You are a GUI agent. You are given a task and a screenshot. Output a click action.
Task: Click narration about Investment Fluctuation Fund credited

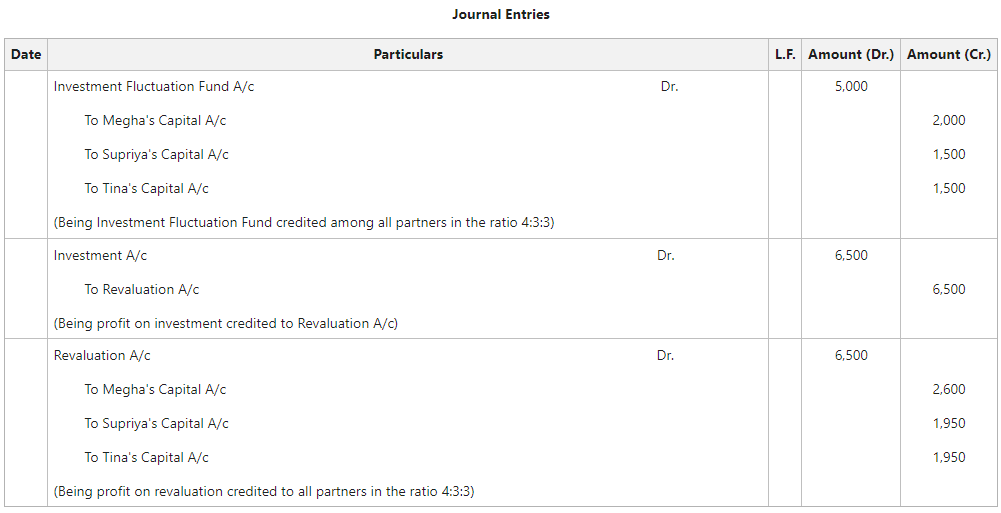(x=304, y=223)
